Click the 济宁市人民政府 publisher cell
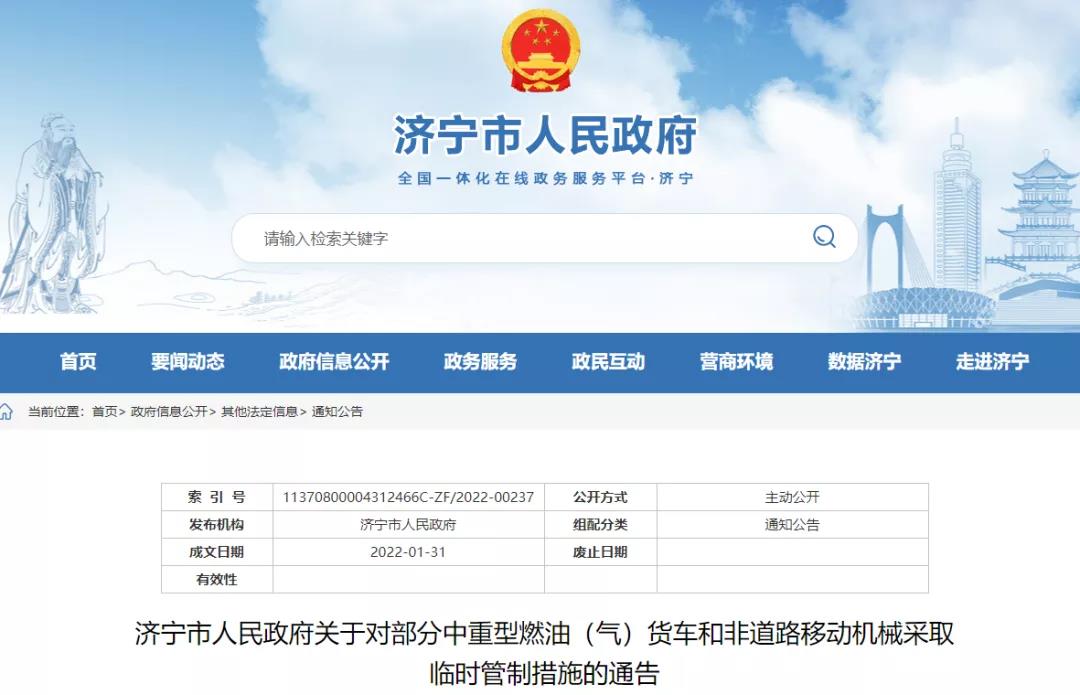This screenshot has height=695, width=1080. [x=408, y=525]
